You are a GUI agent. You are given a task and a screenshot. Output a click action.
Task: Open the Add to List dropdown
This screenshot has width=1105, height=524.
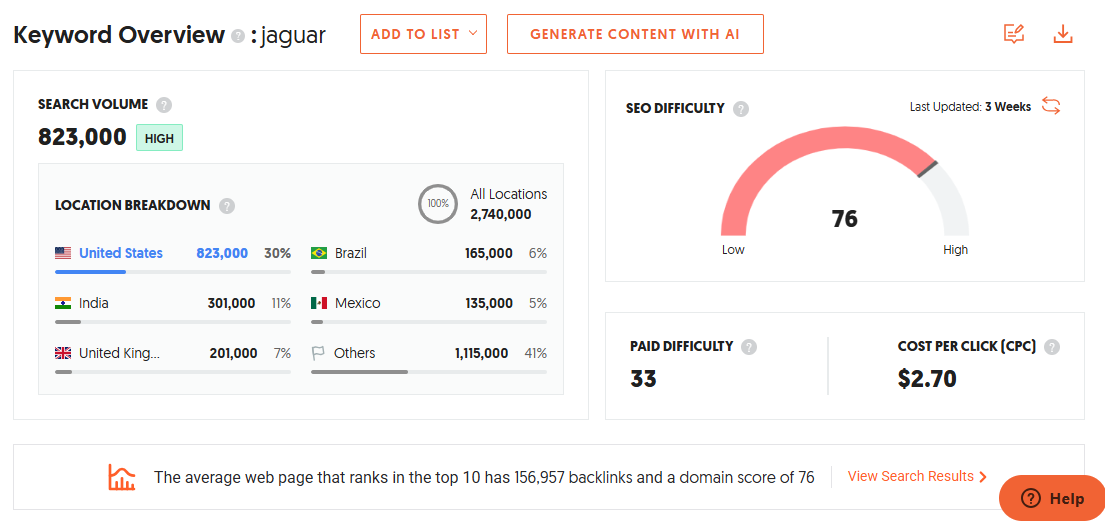423,34
